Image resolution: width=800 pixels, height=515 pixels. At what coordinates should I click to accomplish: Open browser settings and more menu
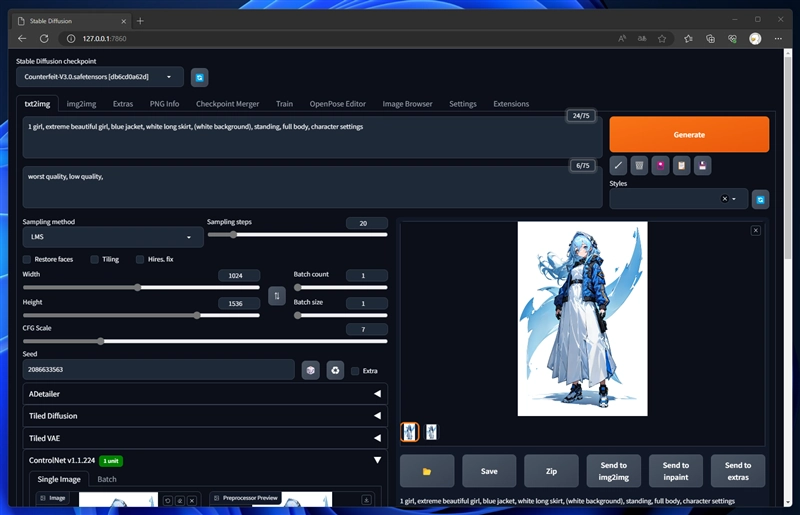click(x=778, y=38)
